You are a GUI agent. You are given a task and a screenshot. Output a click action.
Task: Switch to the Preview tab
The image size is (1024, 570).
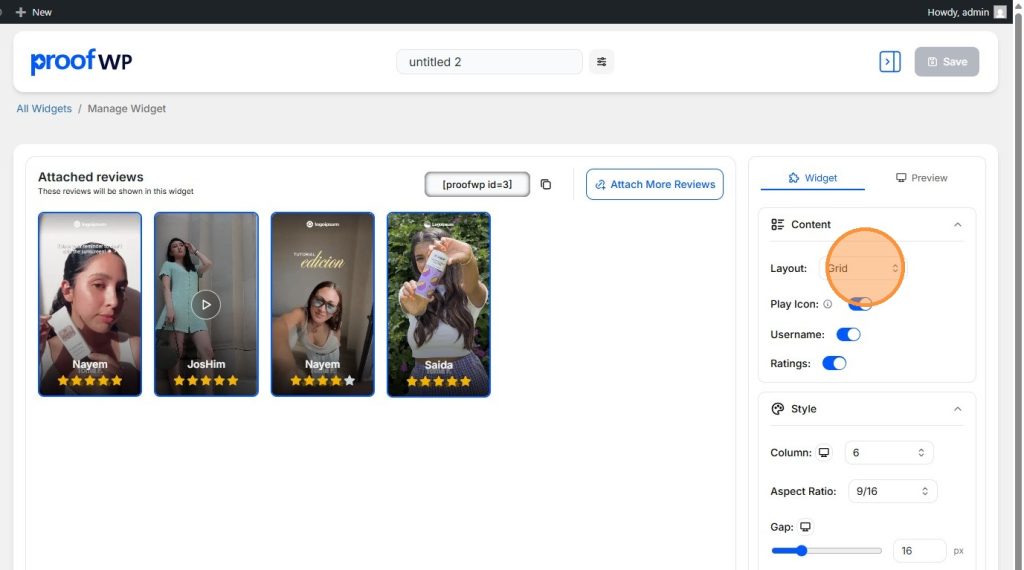tap(921, 178)
